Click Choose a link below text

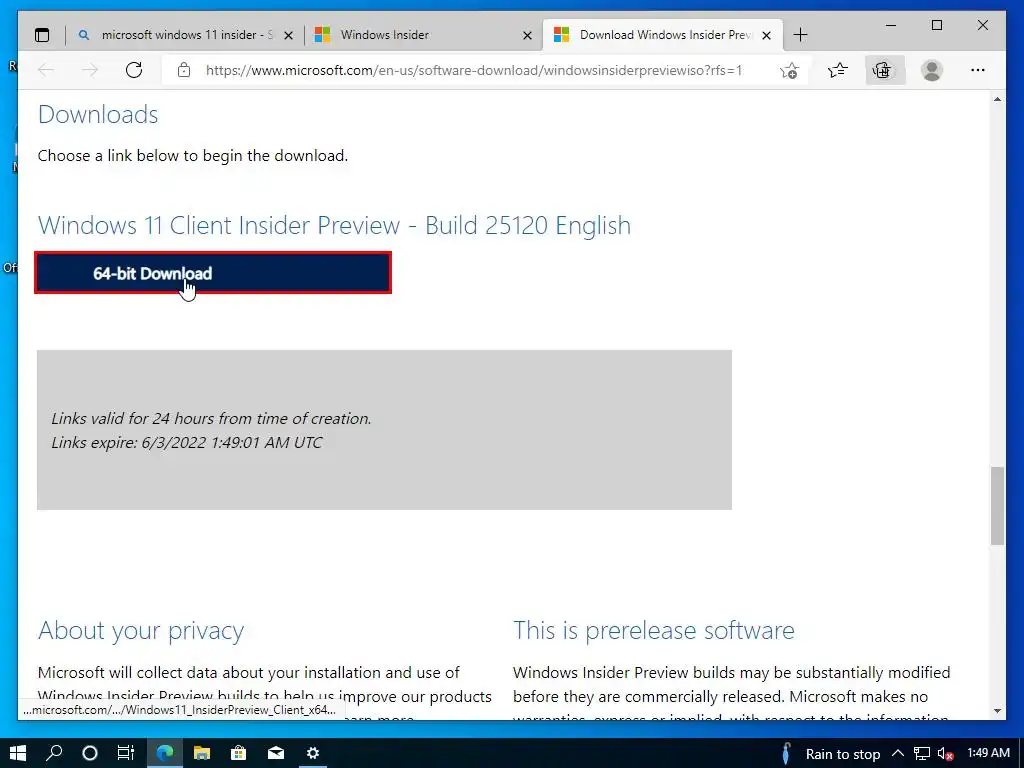tap(193, 155)
